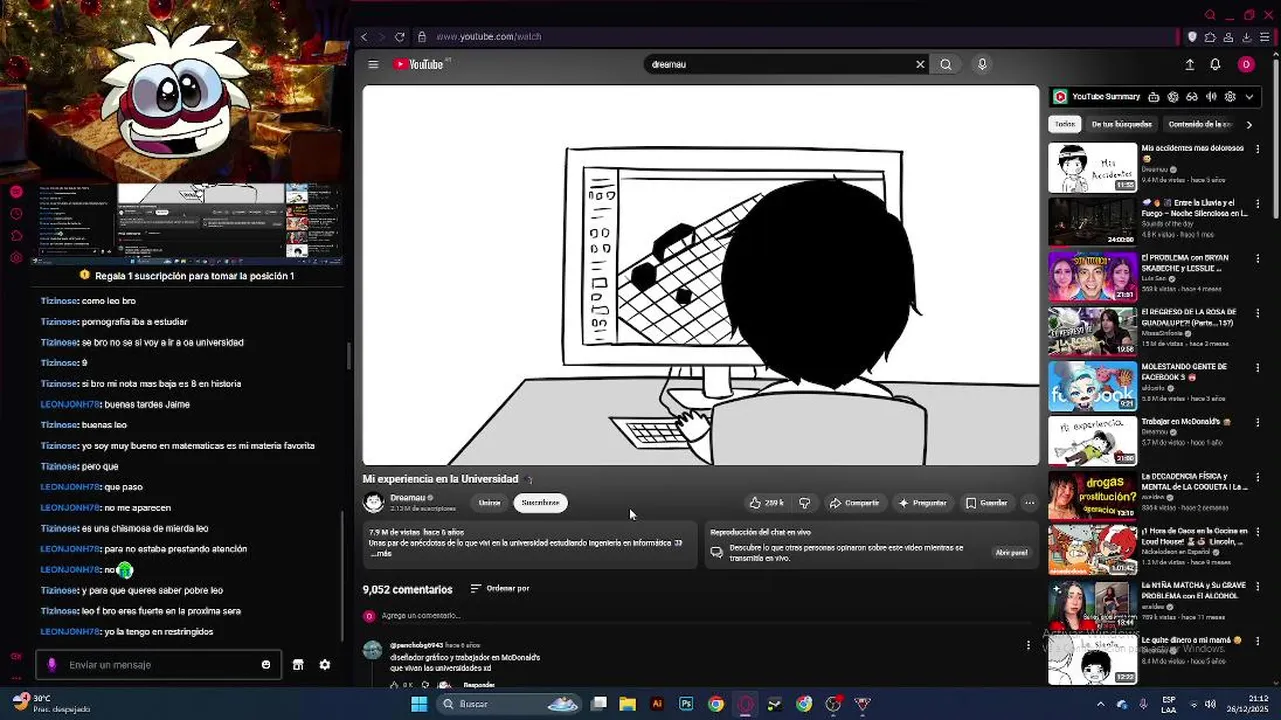Like the video (259 k thumbs up)
Screen dimensions: 1281x720
[x=767, y=503]
